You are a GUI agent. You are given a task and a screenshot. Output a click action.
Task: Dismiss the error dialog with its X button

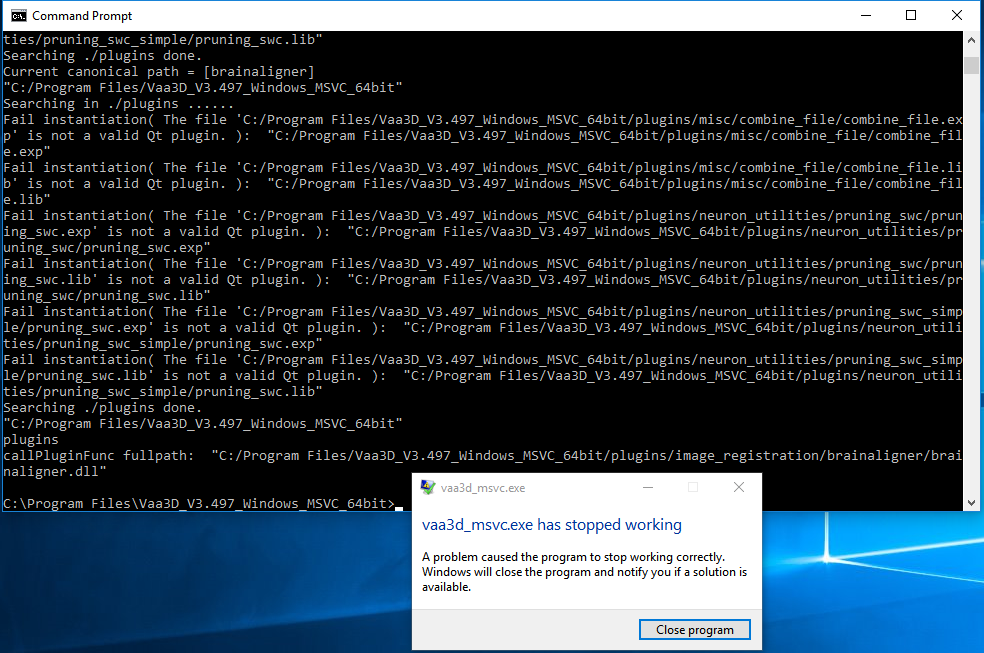tap(738, 488)
